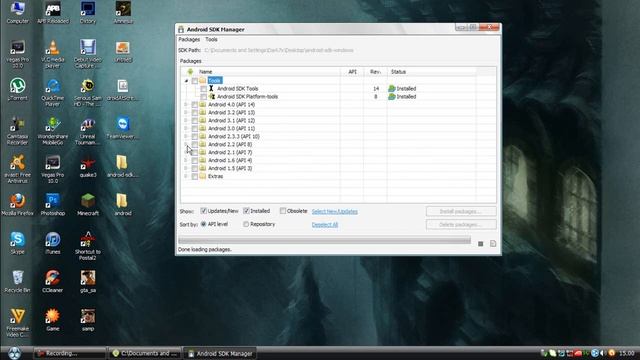The image size is (640, 360).
Task: Open the Packages menu
Action: tap(189, 40)
